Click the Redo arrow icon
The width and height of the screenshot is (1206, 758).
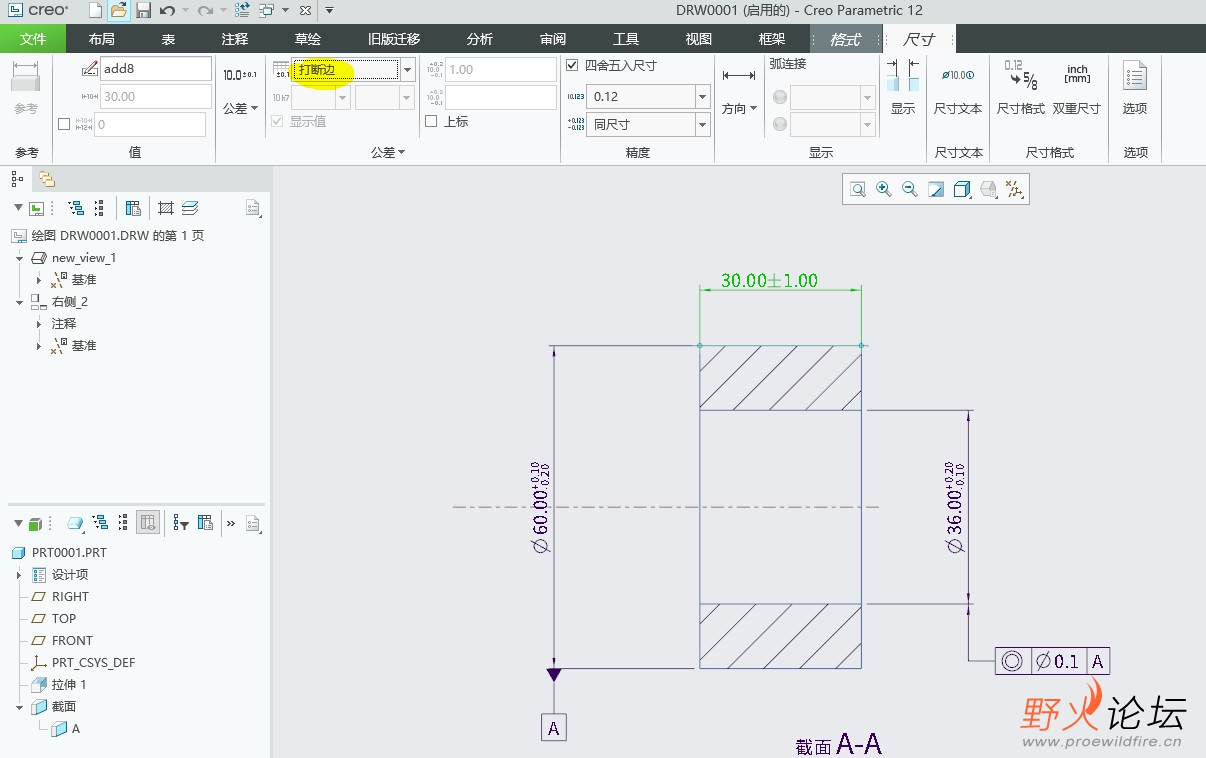[x=205, y=10]
